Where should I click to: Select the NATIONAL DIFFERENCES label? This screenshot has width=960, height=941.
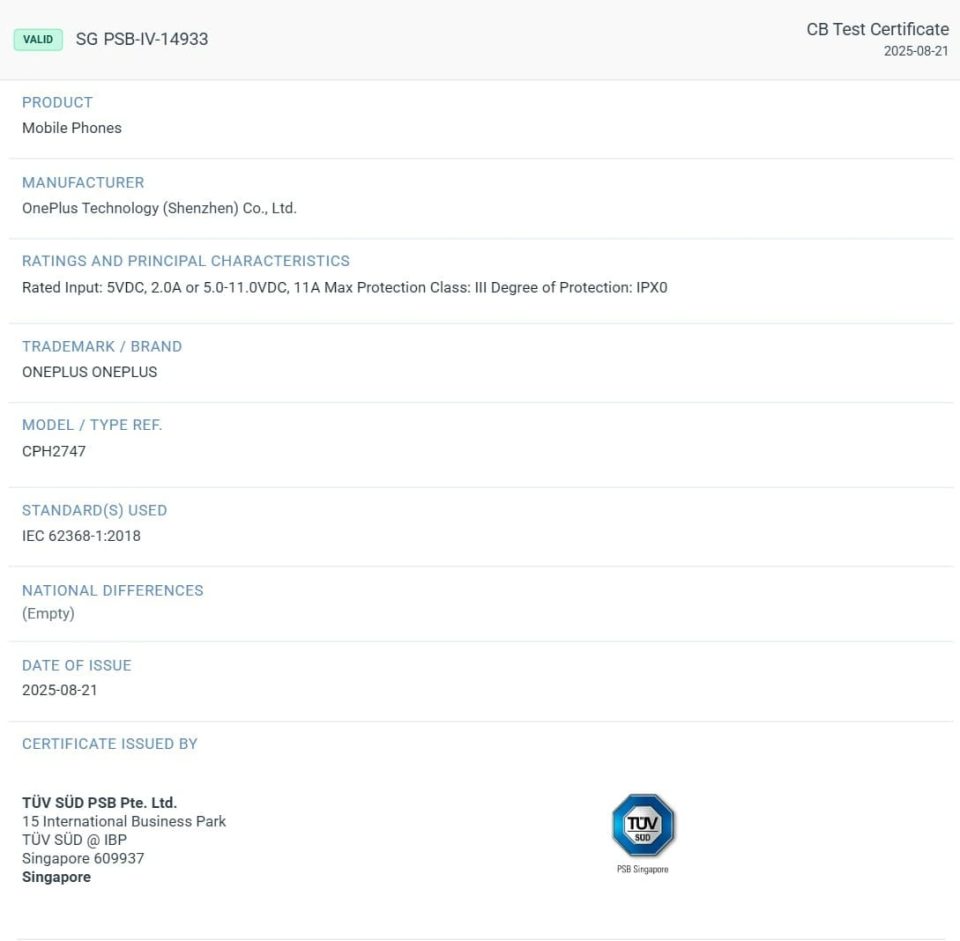coord(113,590)
